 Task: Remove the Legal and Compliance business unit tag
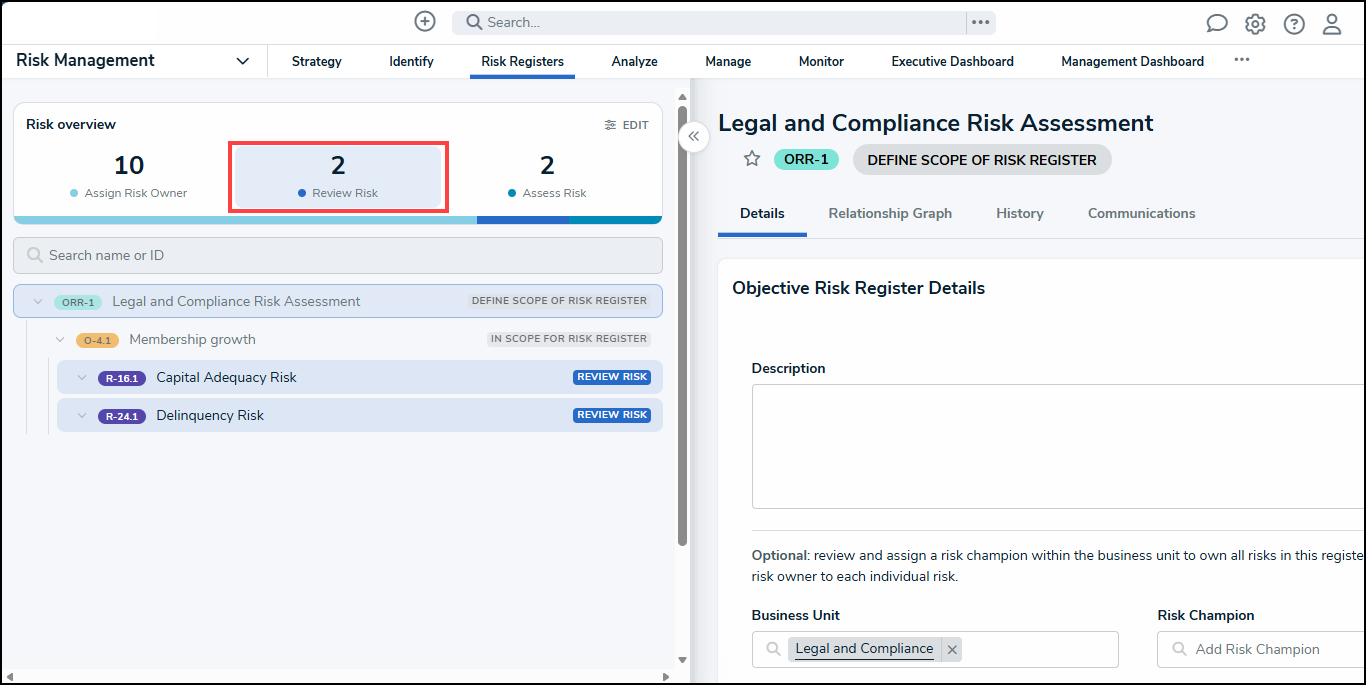[952, 649]
